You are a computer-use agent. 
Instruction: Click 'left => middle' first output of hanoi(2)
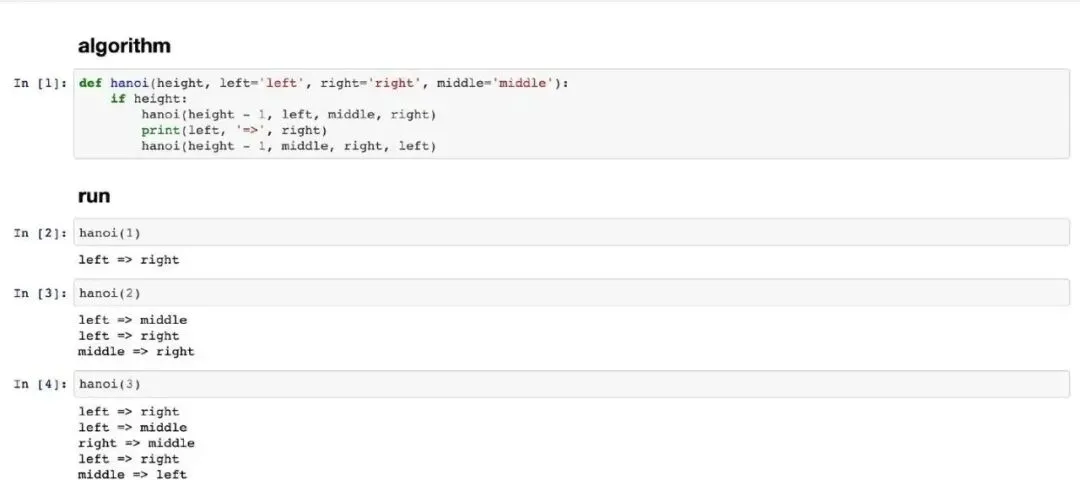point(132,320)
